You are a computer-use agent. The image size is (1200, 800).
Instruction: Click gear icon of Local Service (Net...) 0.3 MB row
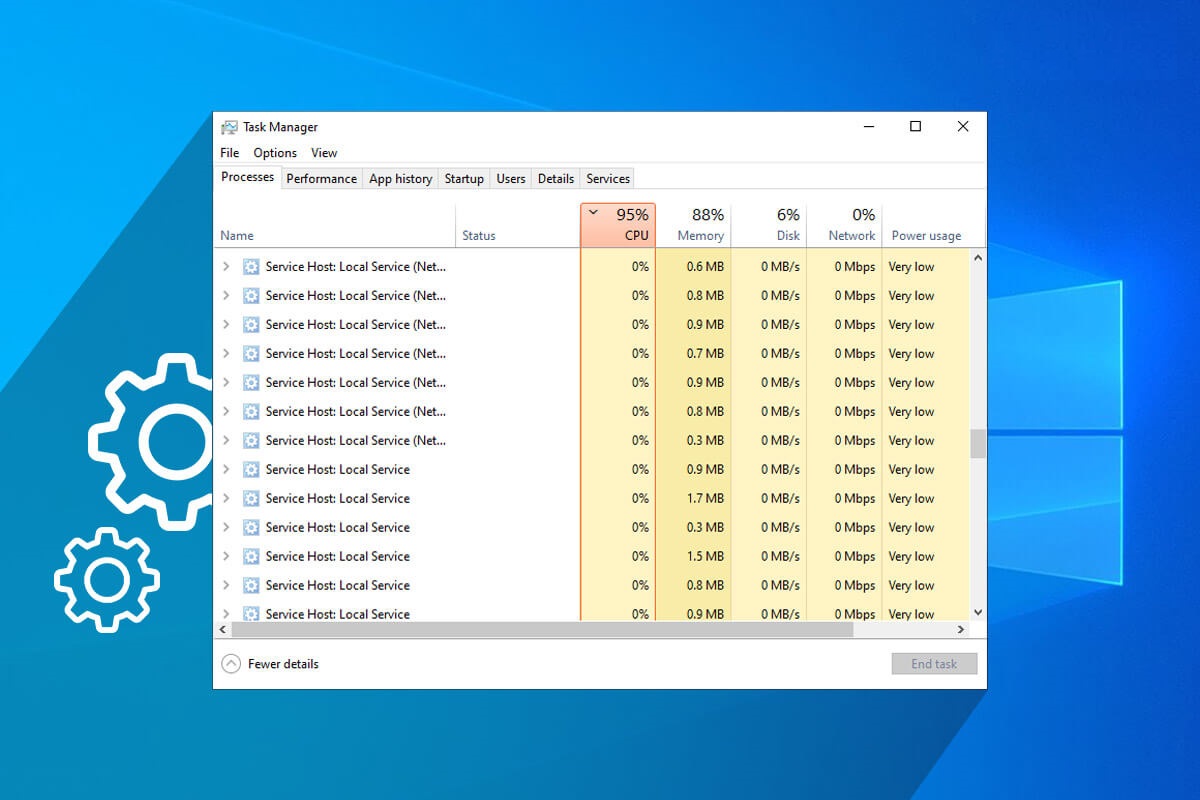coord(251,440)
